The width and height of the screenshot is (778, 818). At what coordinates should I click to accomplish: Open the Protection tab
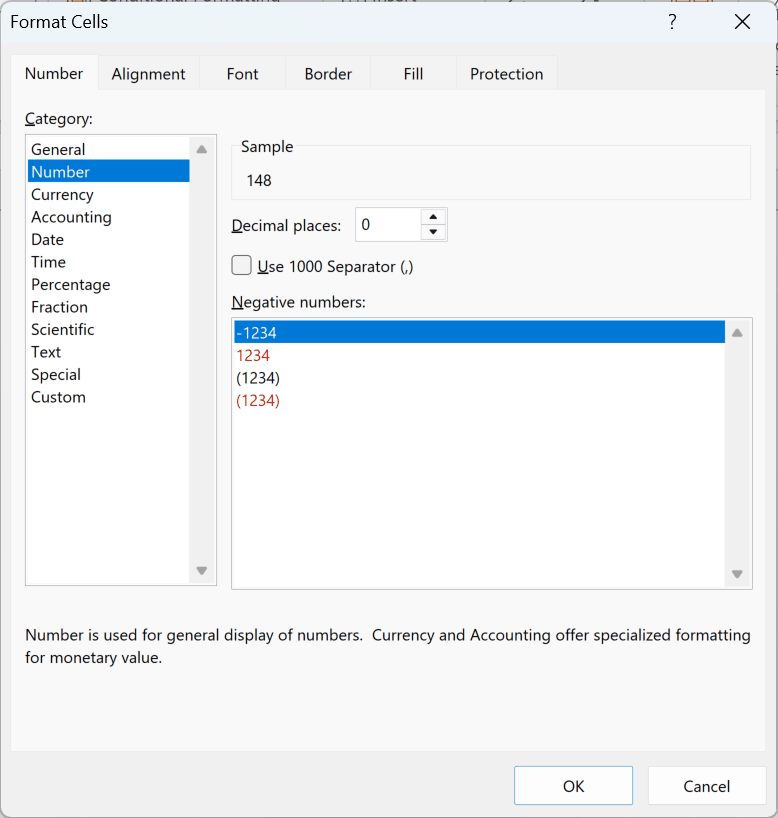click(x=507, y=74)
